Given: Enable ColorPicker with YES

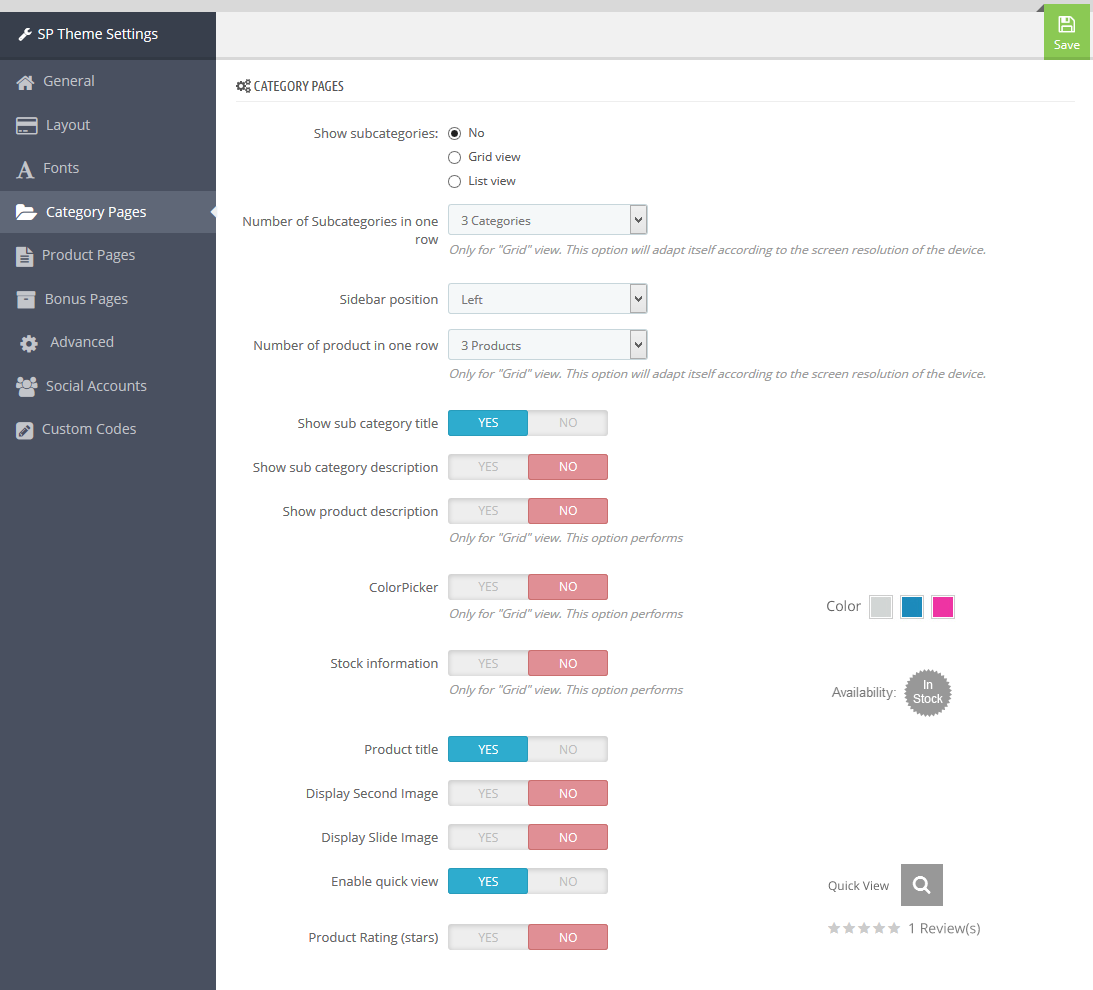Looking at the screenshot, I should click(x=488, y=586).
